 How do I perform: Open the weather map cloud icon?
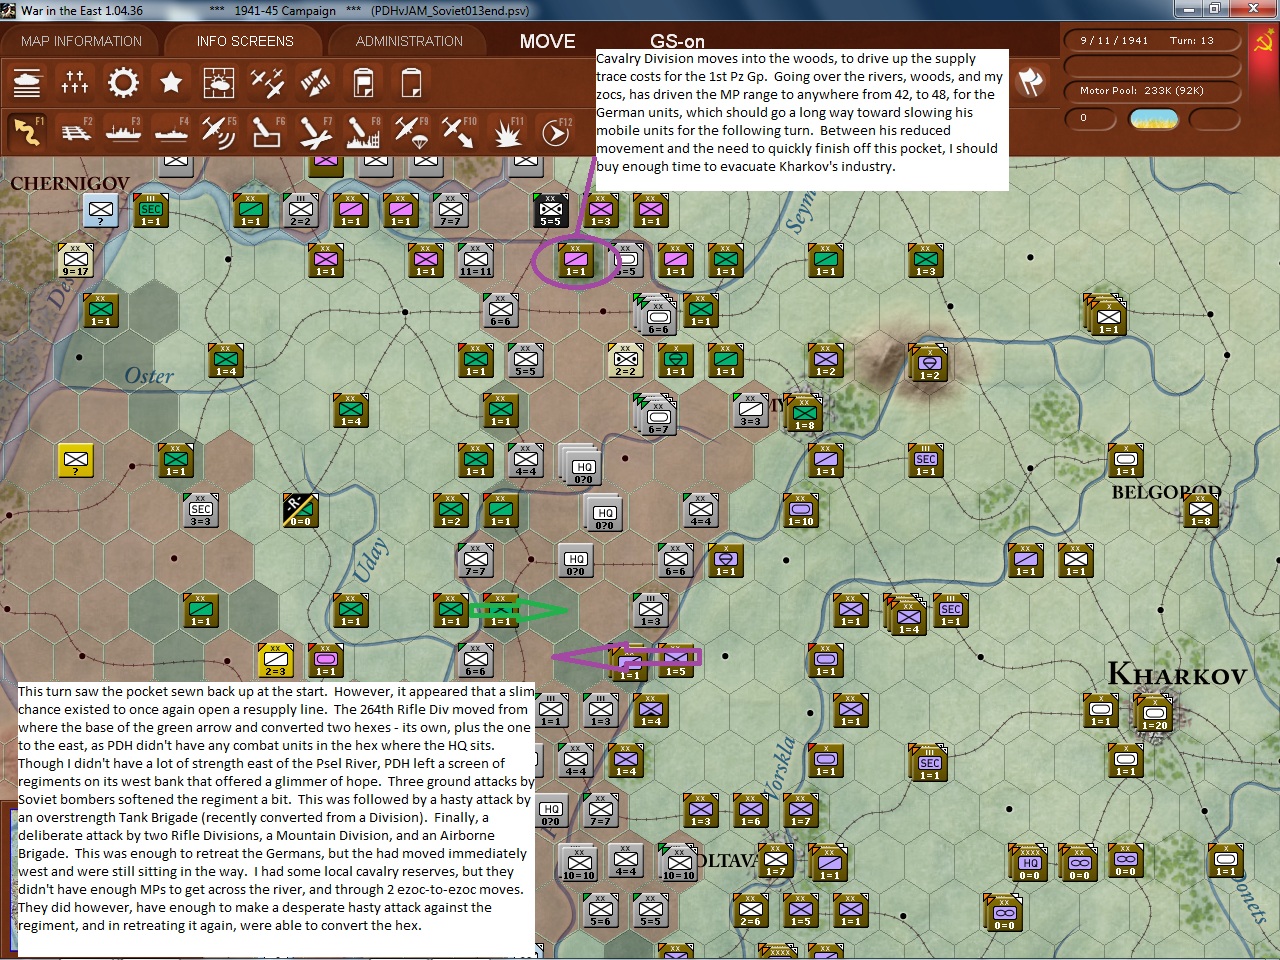point(219,82)
